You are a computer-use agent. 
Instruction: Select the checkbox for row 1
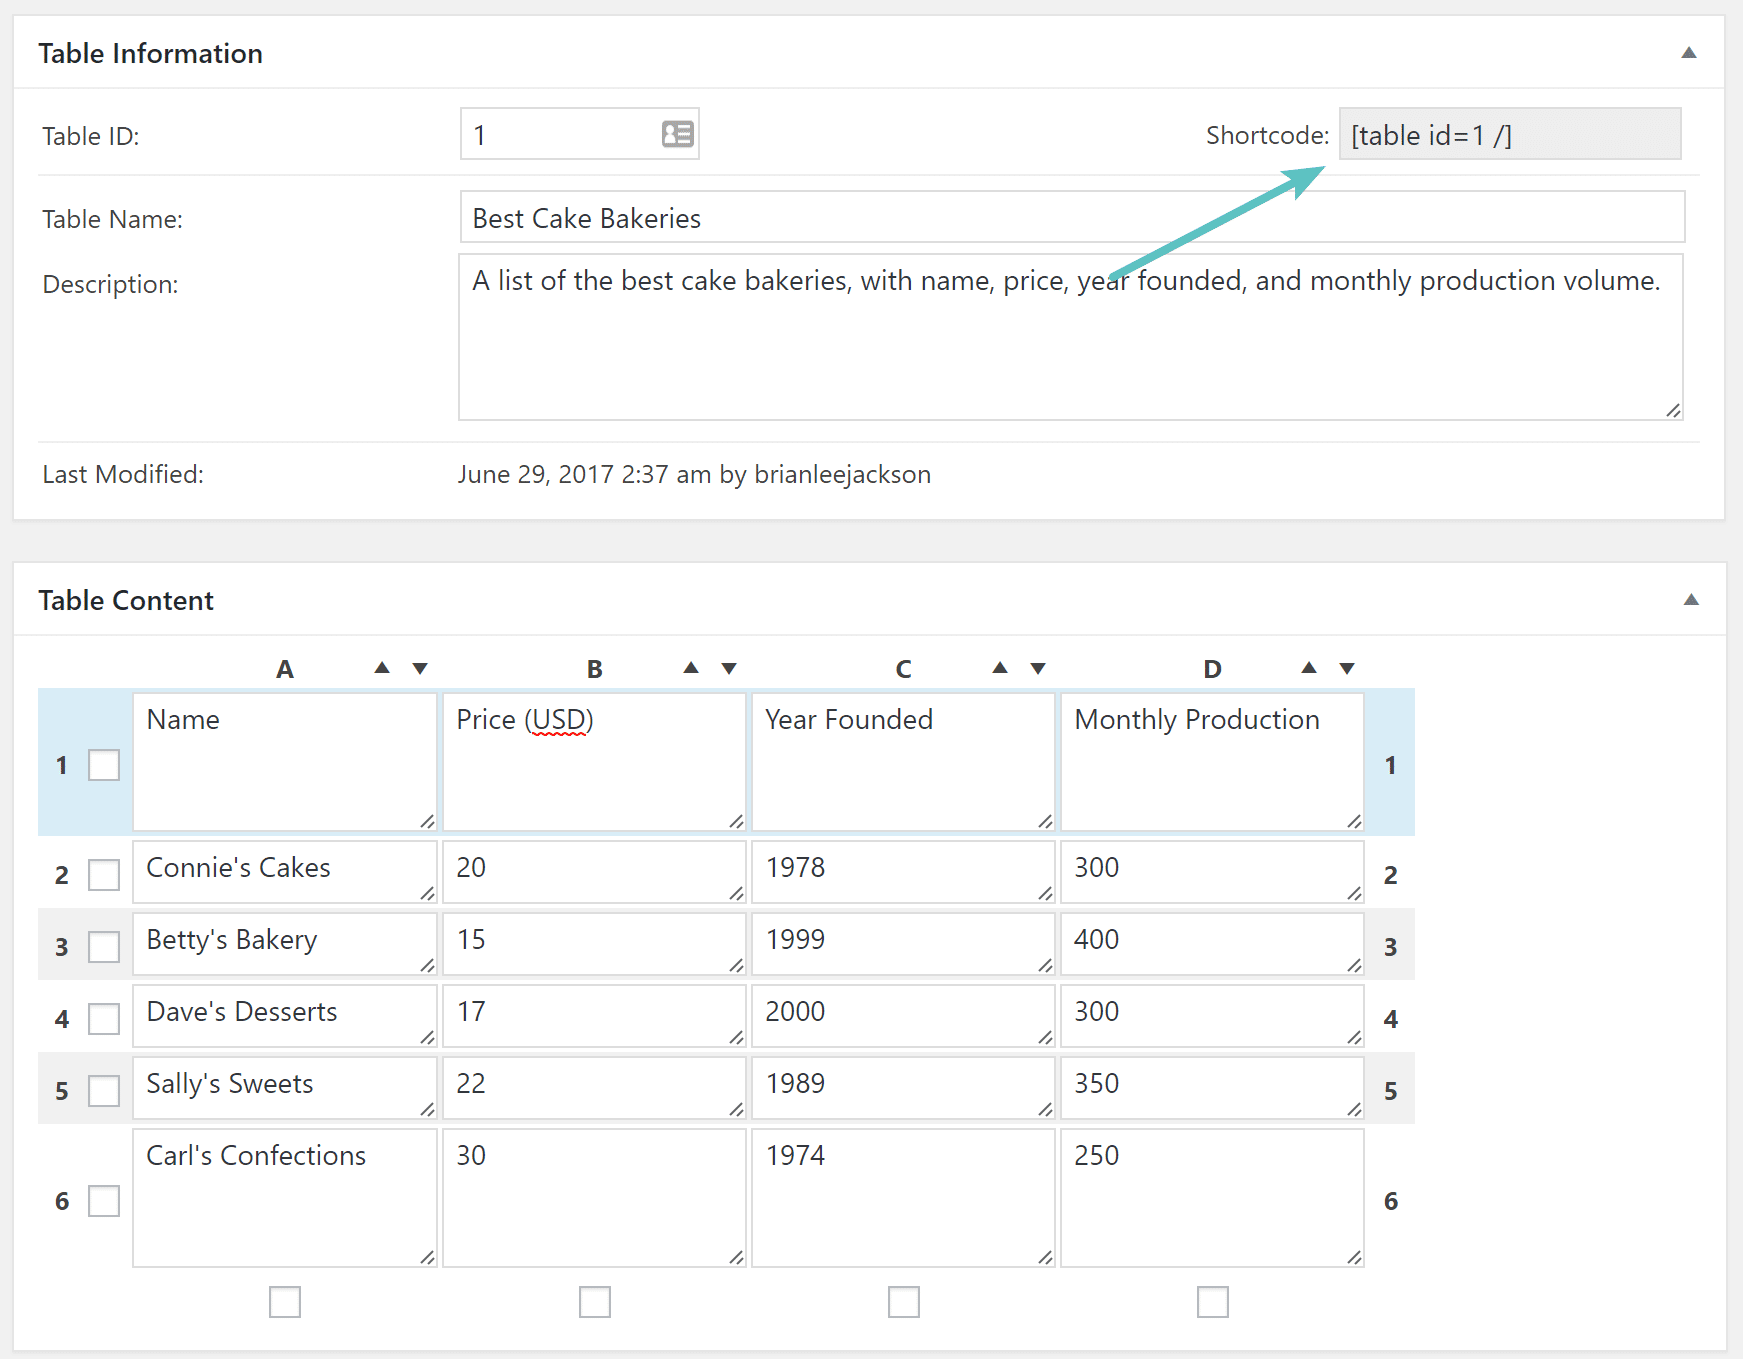tap(104, 764)
